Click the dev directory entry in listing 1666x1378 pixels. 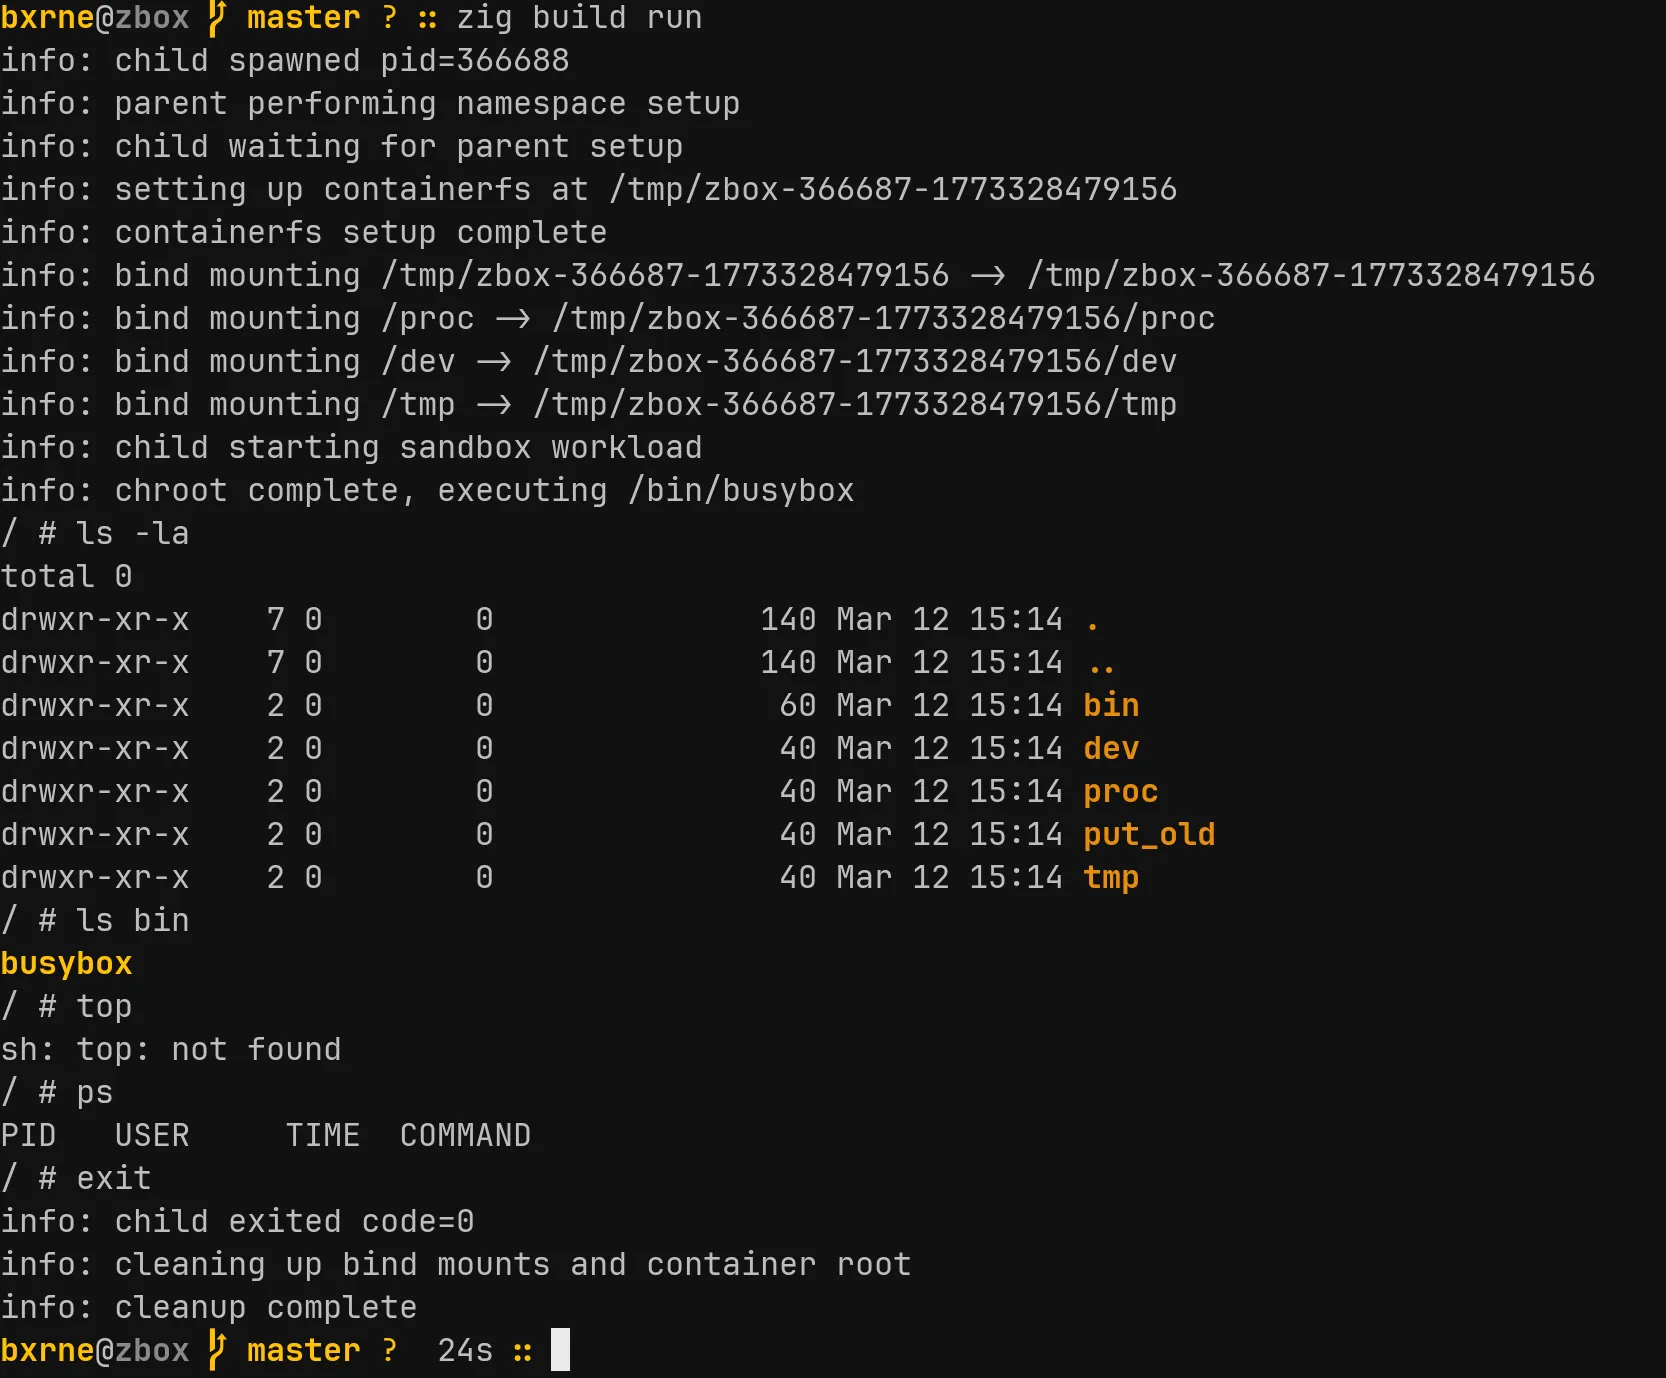tap(1111, 749)
